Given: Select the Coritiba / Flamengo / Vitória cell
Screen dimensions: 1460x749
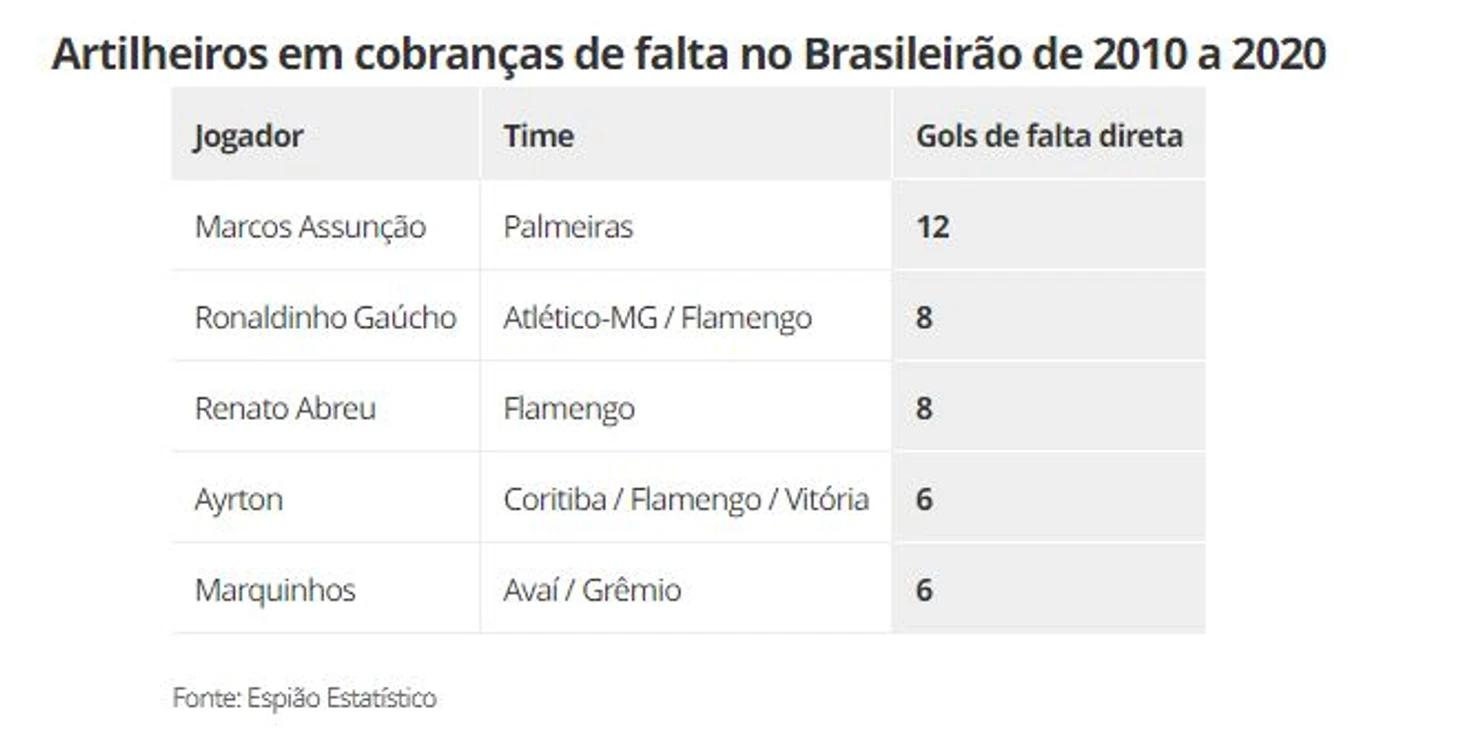Looking at the screenshot, I should (x=686, y=498).
